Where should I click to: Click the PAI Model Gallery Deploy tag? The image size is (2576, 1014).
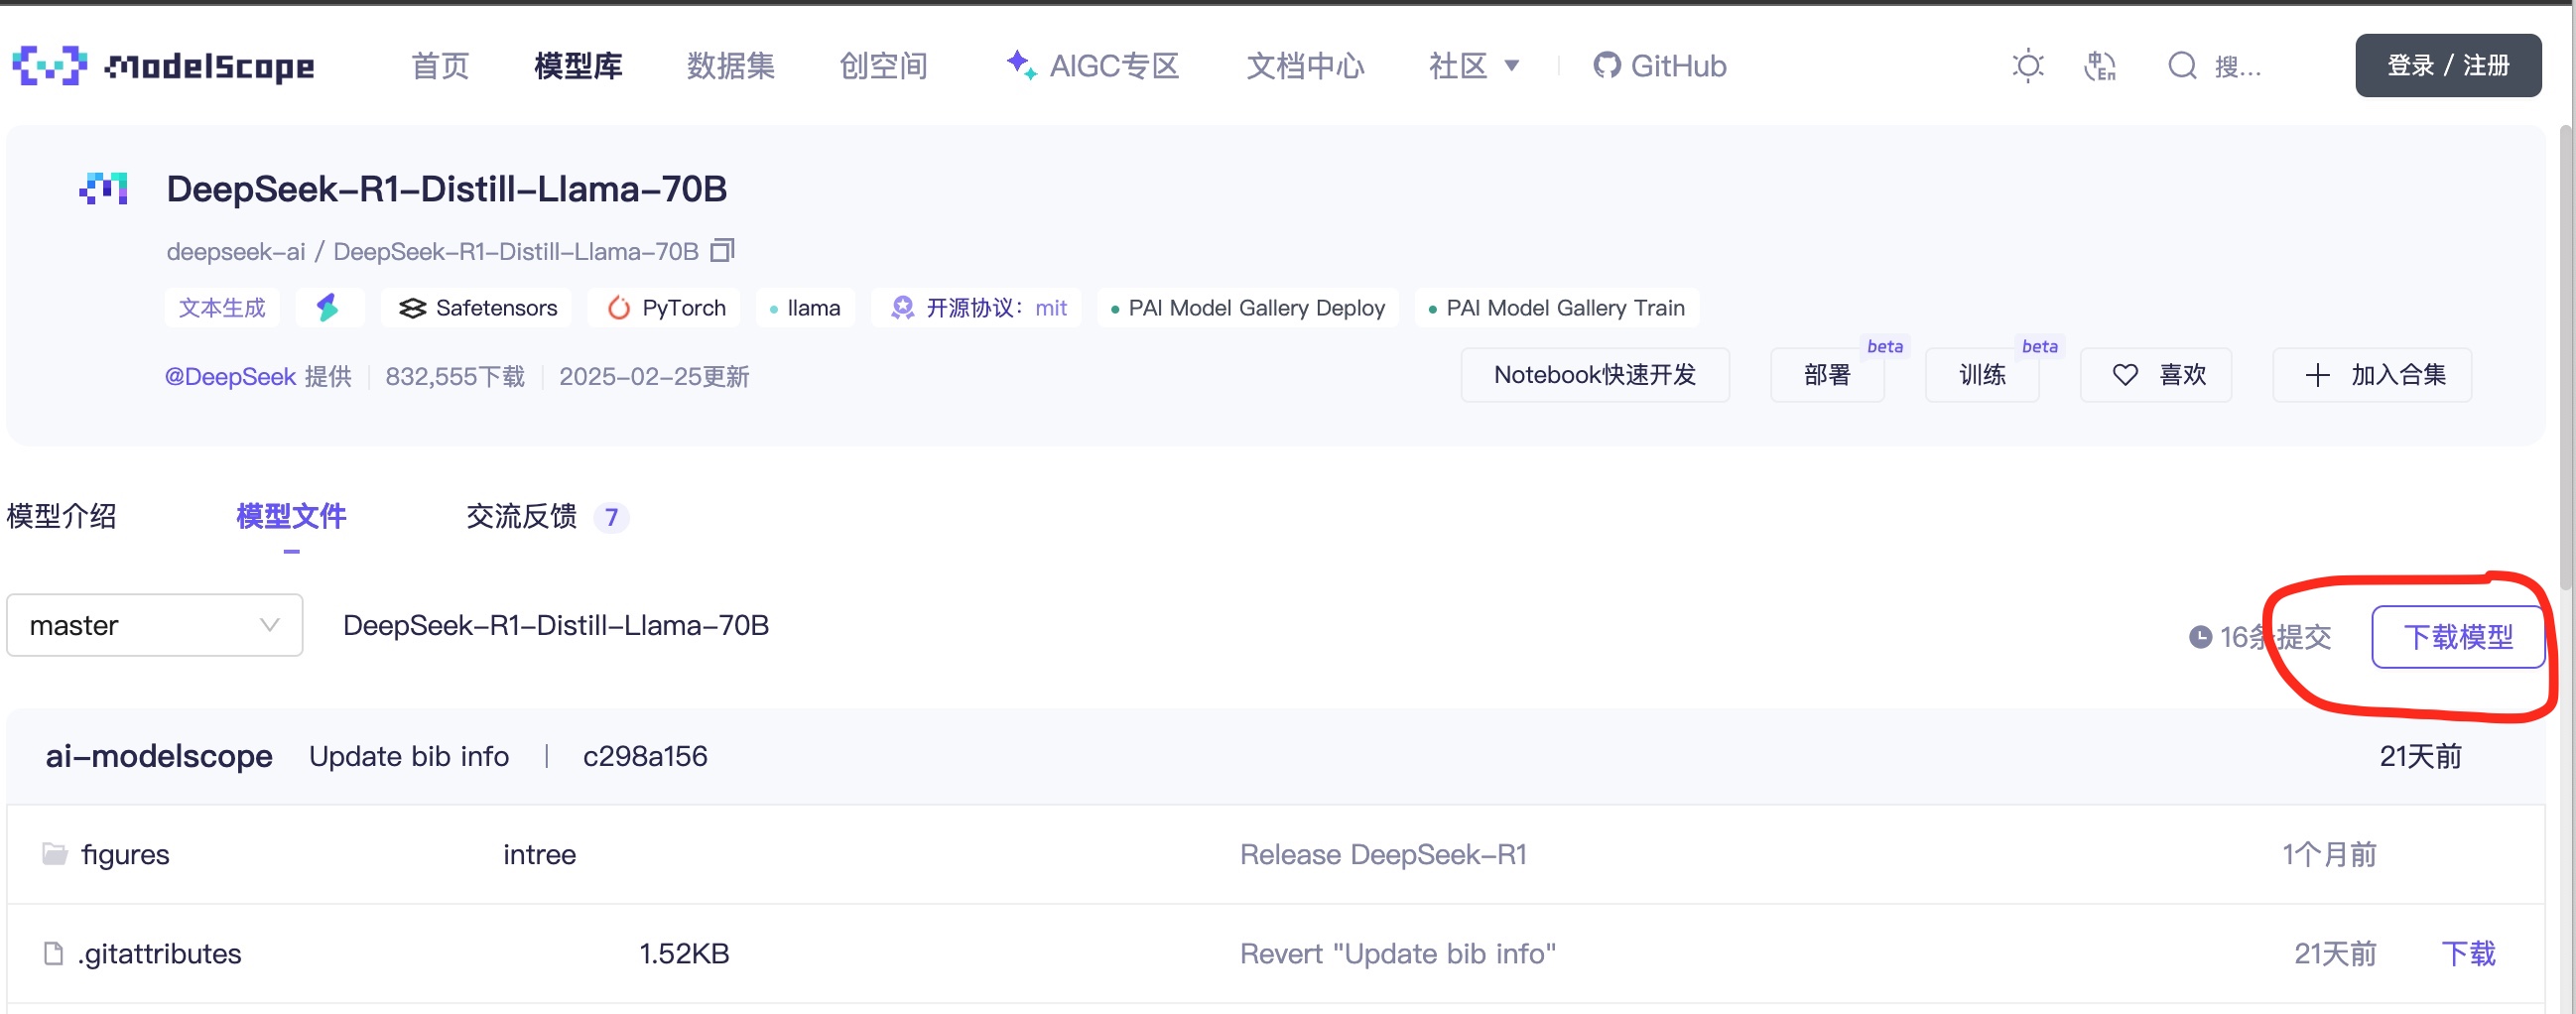click(x=1248, y=307)
